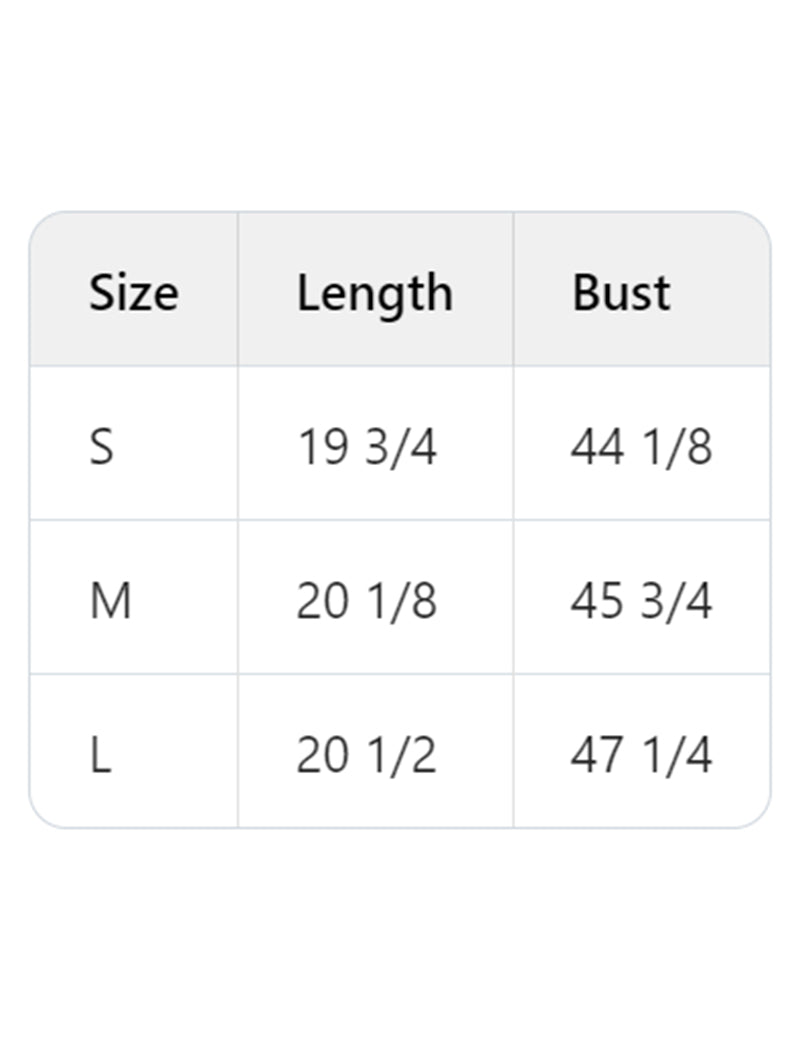This screenshot has height=1050, width=800.
Task: Click the 45 3/4 bust value
Action: pyautogui.click(x=641, y=602)
